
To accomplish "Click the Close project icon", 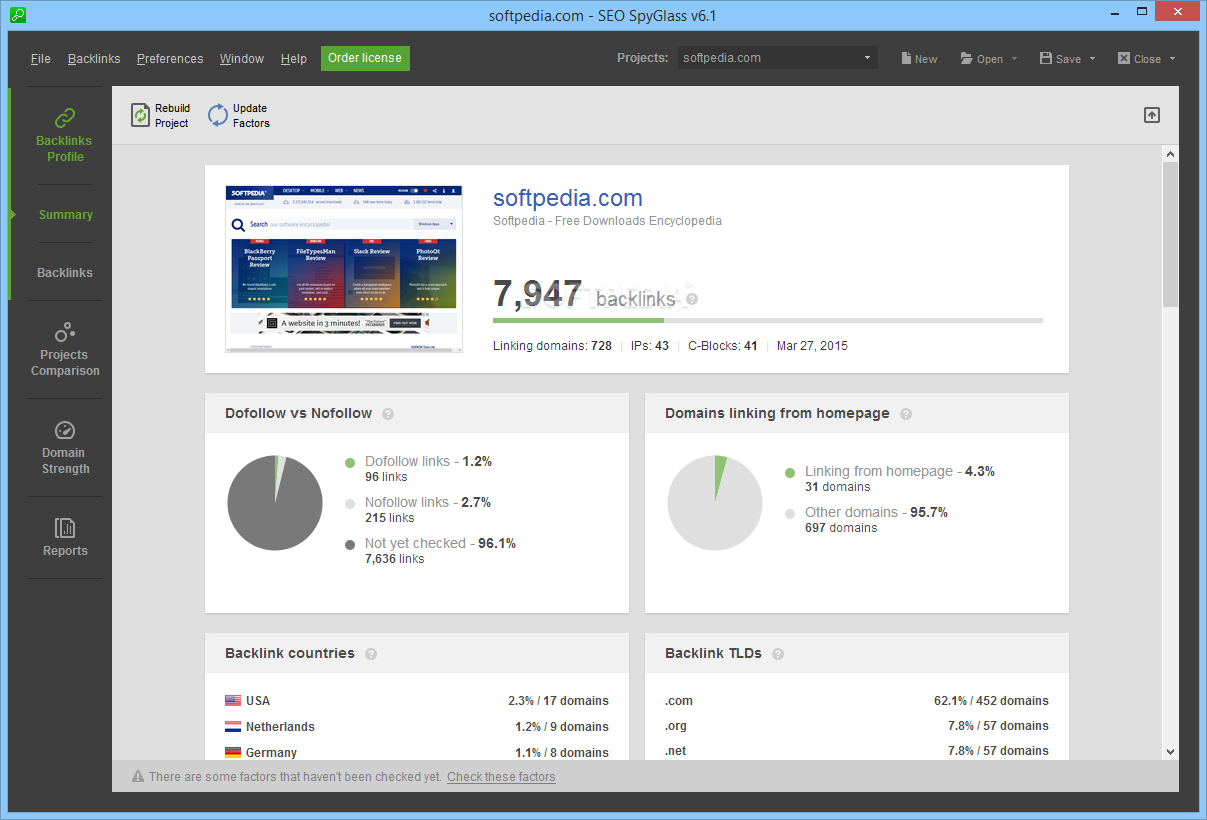I will pyautogui.click(x=1124, y=58).
